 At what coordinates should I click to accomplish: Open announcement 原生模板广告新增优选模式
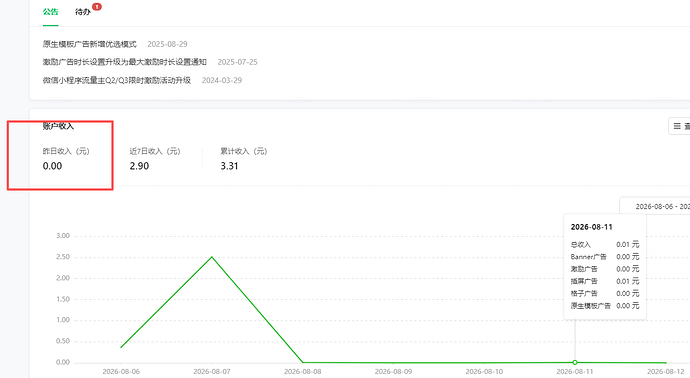pyautogui.click(x=90, y=44)
